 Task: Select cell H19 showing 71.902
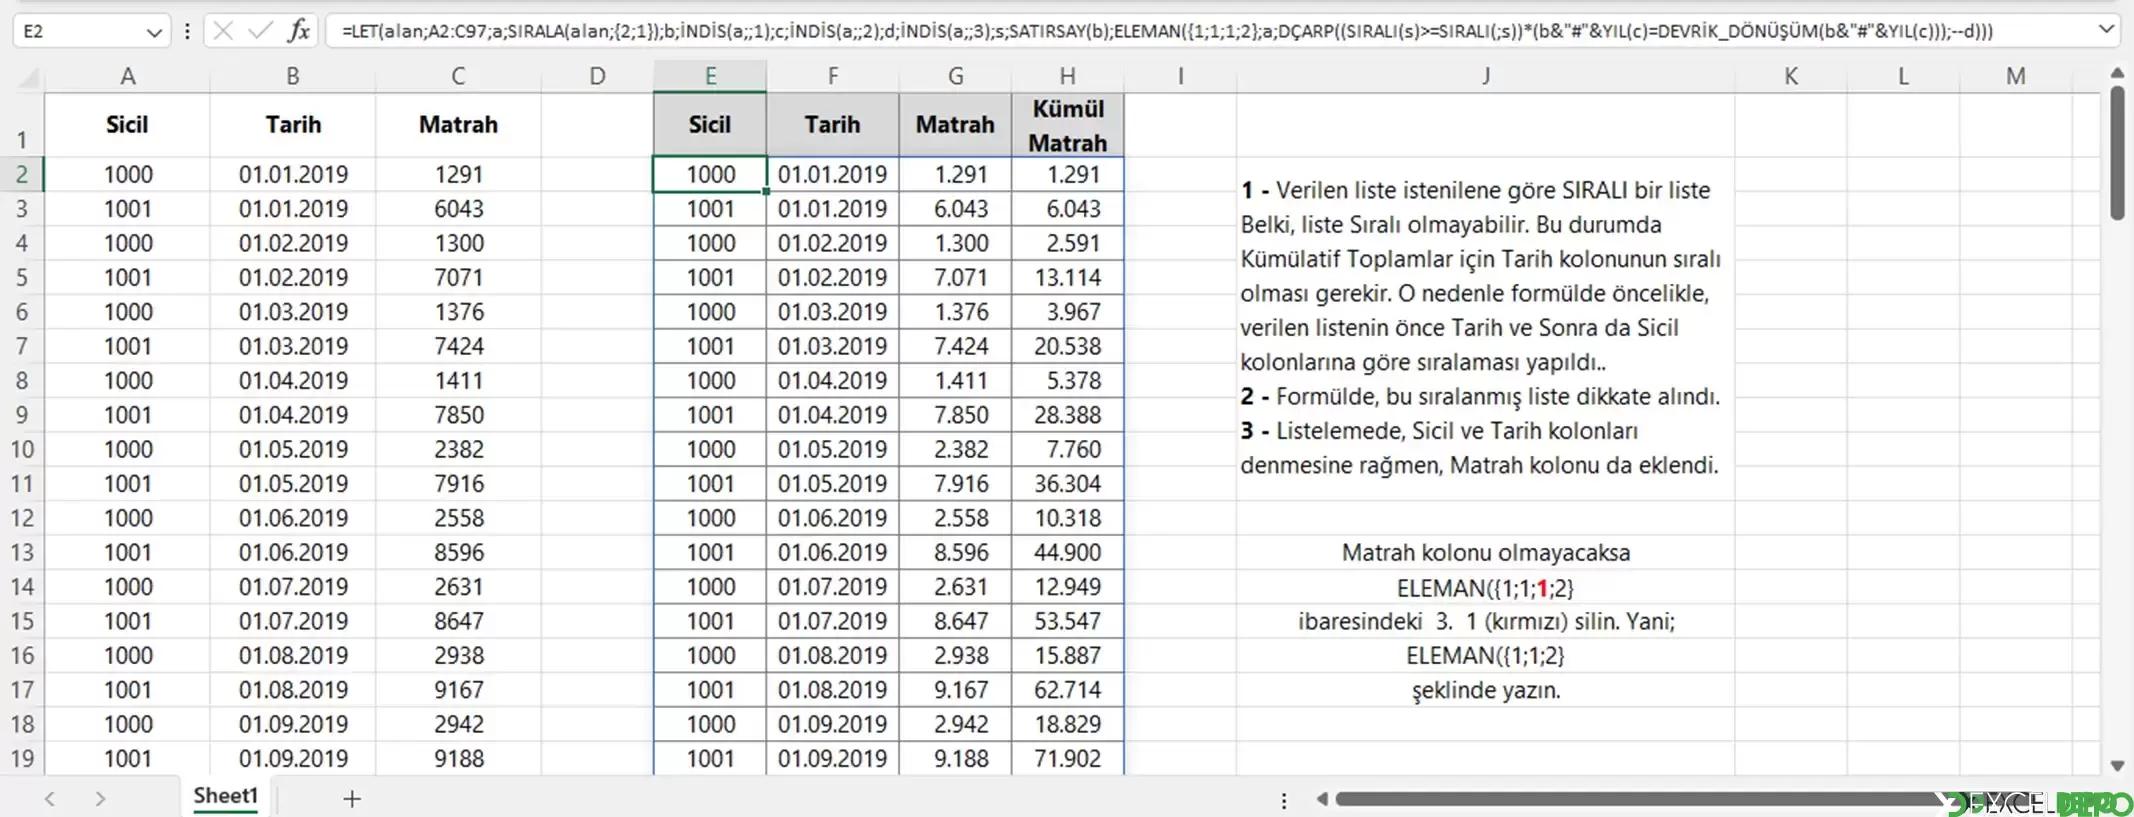coord(1067,758)
